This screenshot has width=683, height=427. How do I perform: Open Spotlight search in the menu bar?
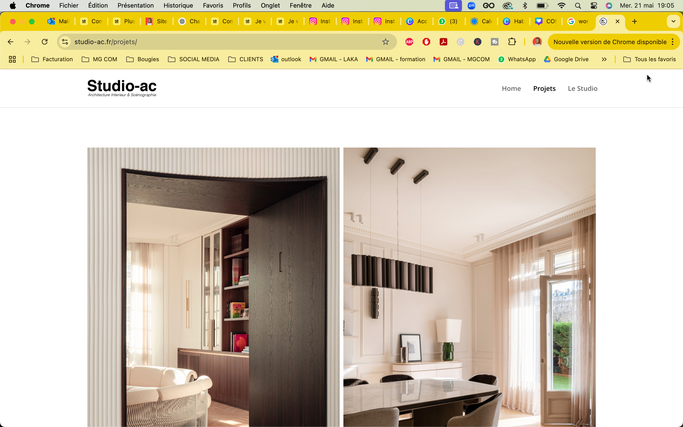click(x=578, y=6)
